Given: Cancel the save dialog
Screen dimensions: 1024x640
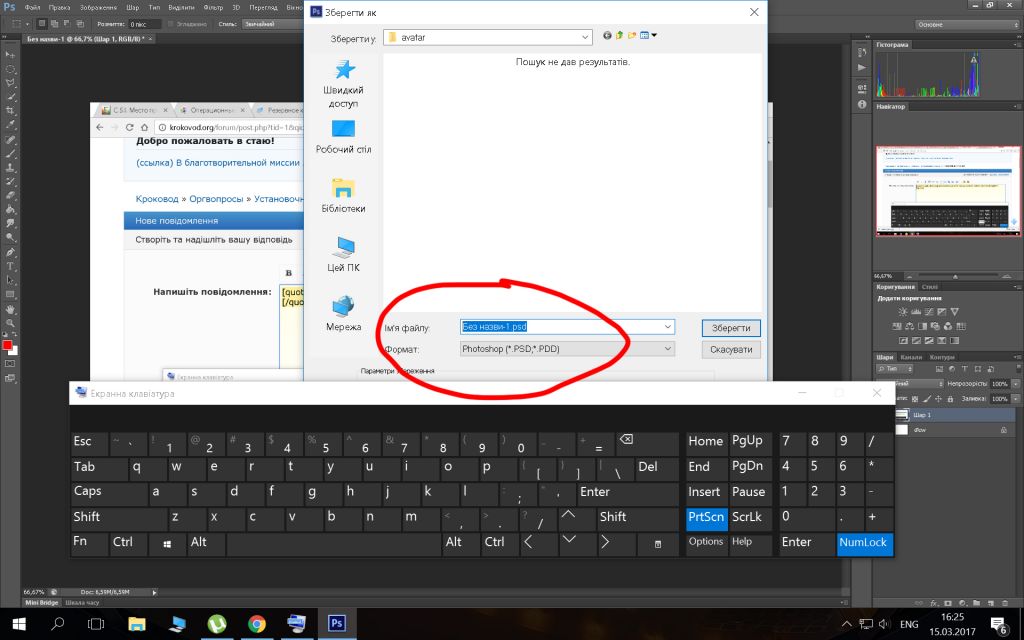Looking at the screenshot, I should (730, 350).
